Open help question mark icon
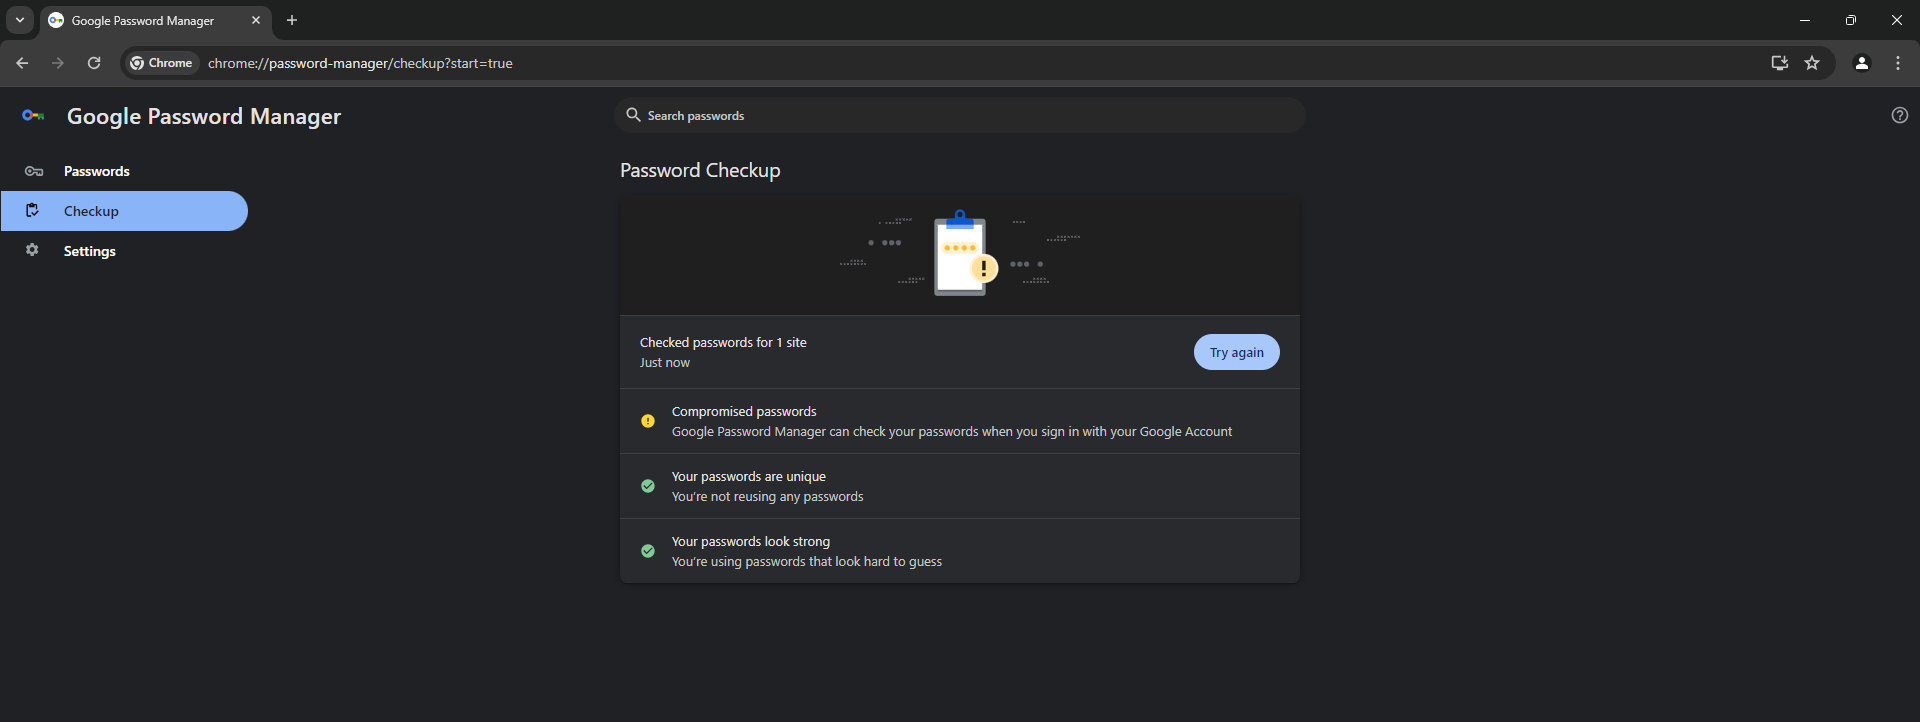The width and height of the screenshot is (1920, 722). tap(1899, 116)
